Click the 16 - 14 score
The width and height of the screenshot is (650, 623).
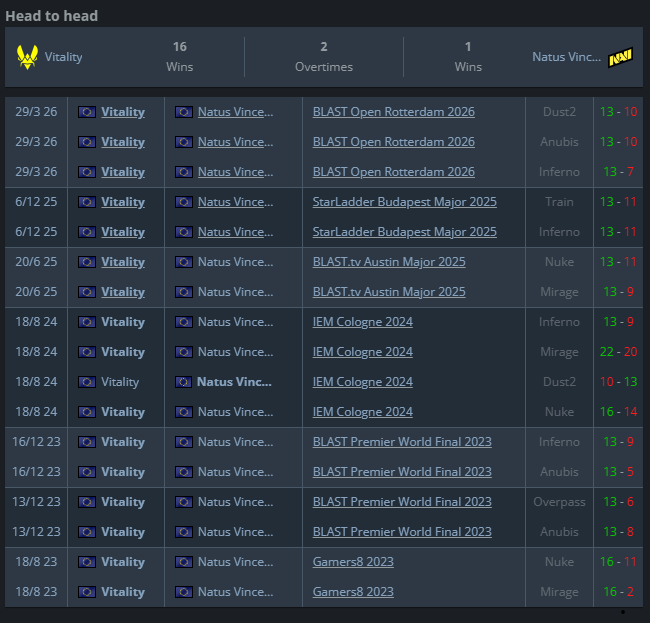coord(618,412)
